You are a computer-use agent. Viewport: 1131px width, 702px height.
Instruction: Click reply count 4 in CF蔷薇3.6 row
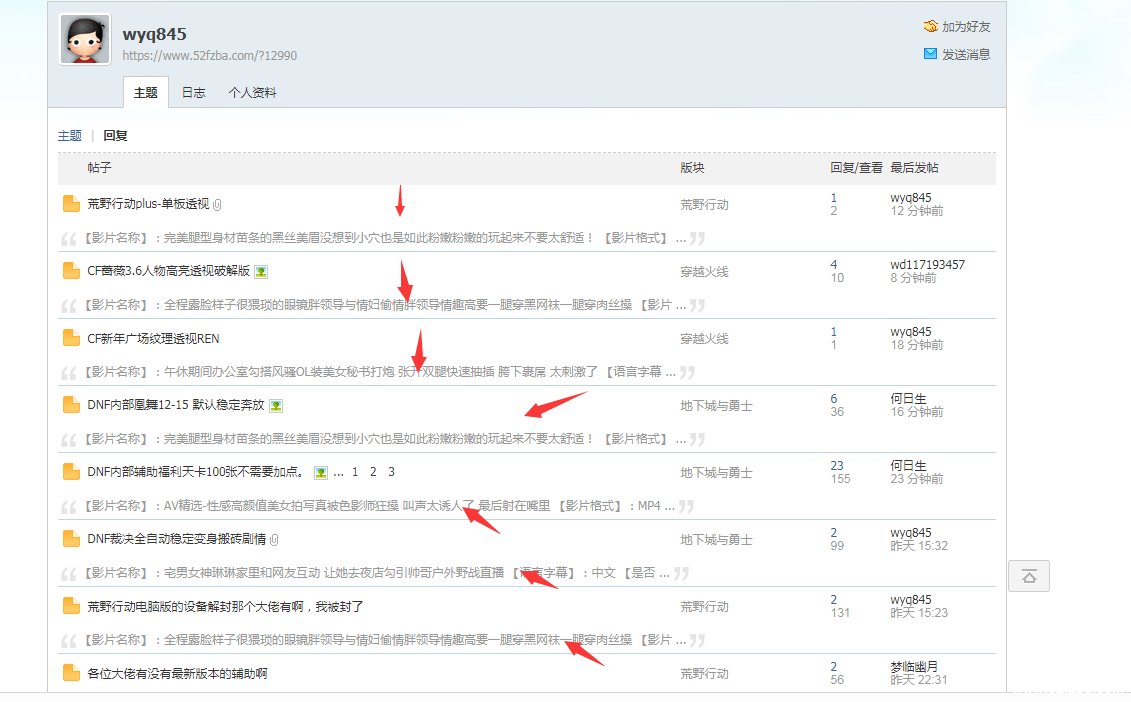click(834, 265)
